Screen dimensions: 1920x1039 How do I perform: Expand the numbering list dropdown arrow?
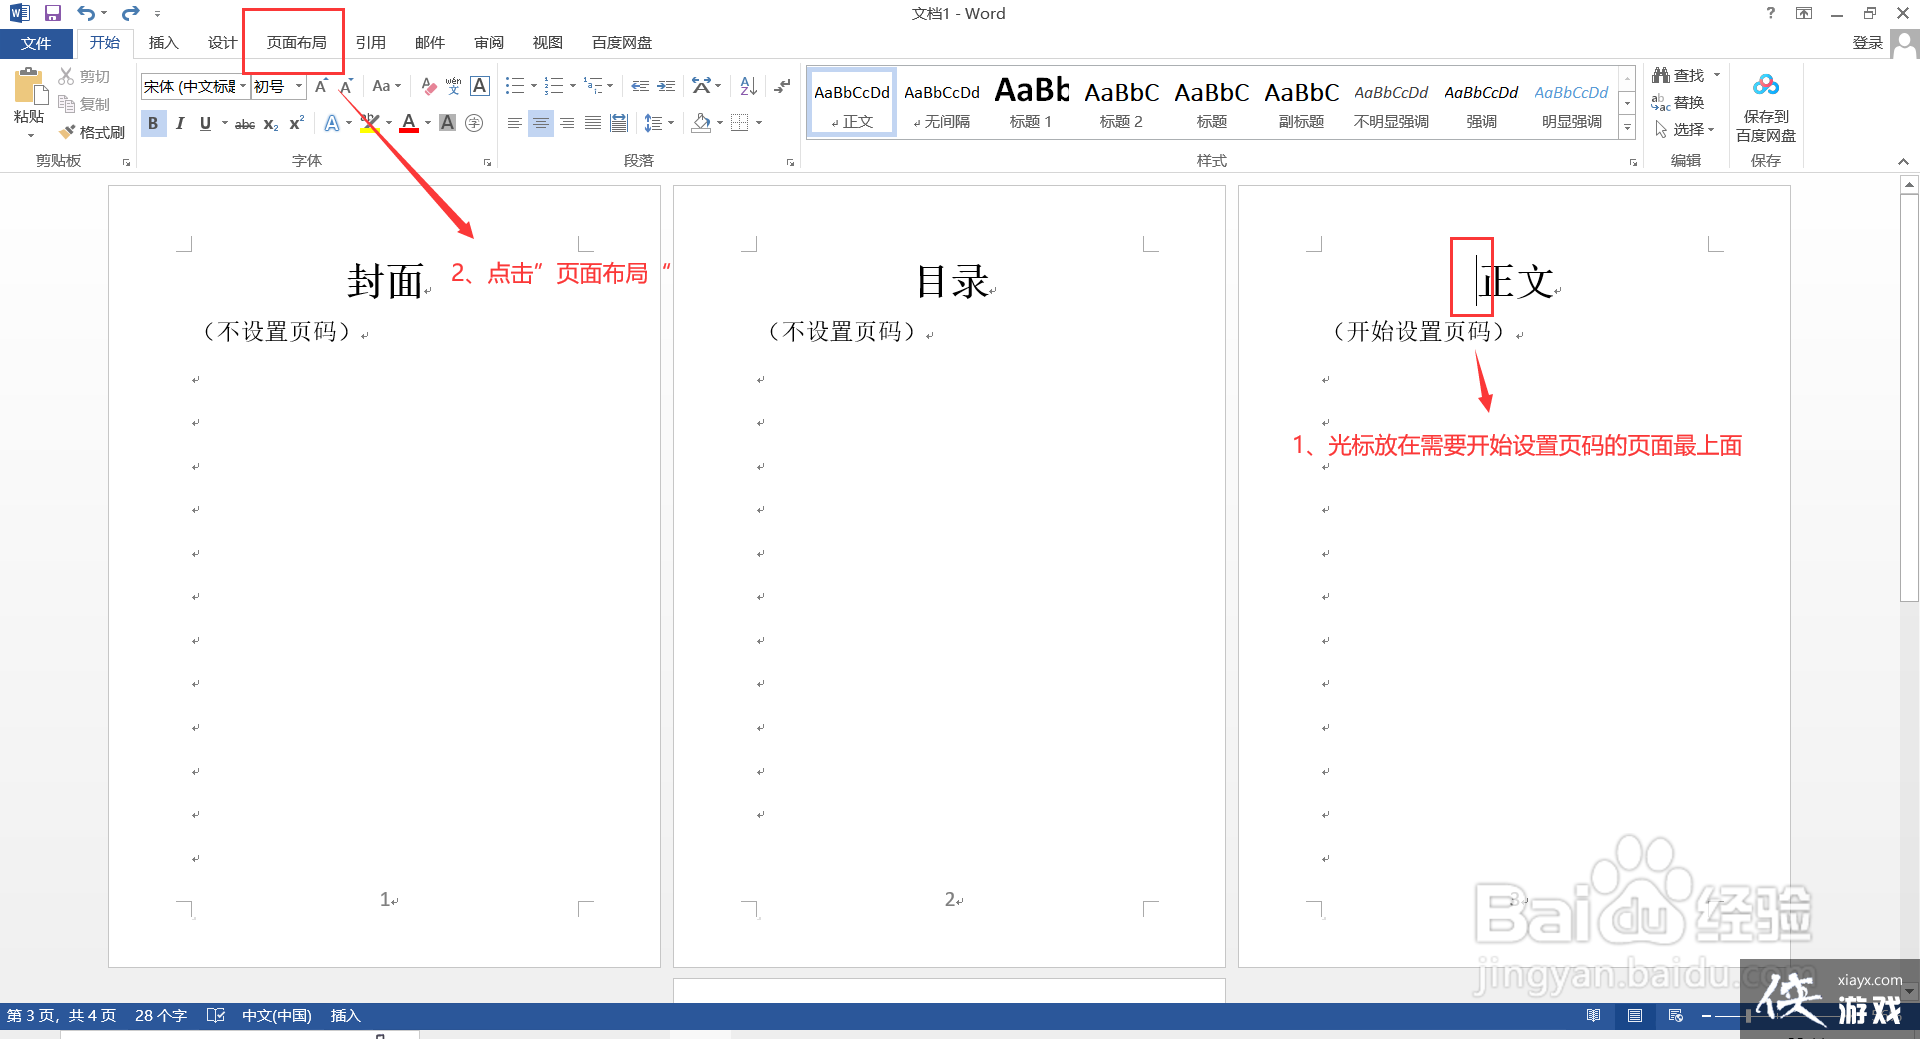click(573, 86)
